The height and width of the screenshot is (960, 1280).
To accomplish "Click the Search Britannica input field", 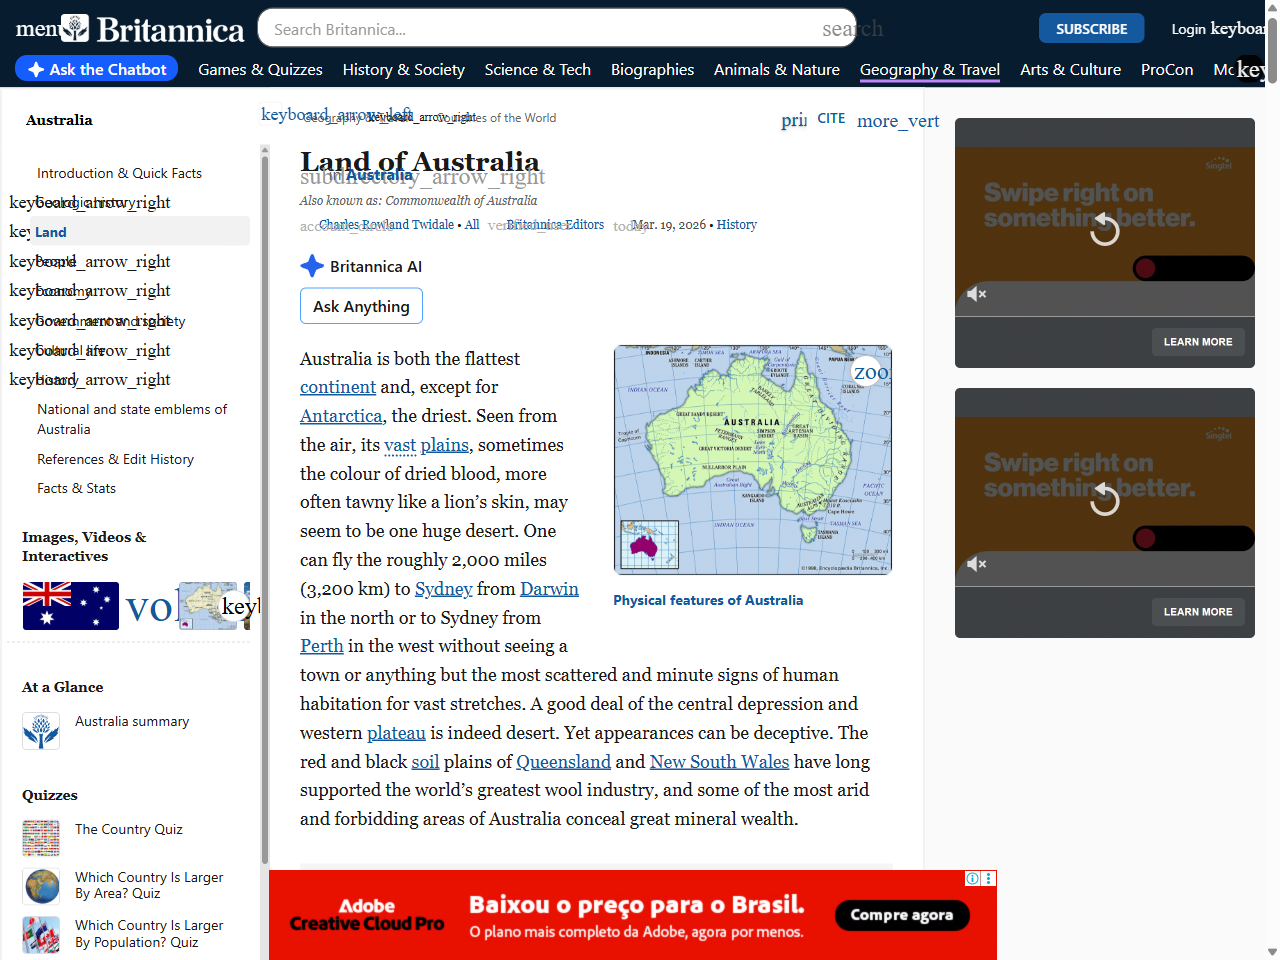I will coord(556,29).
